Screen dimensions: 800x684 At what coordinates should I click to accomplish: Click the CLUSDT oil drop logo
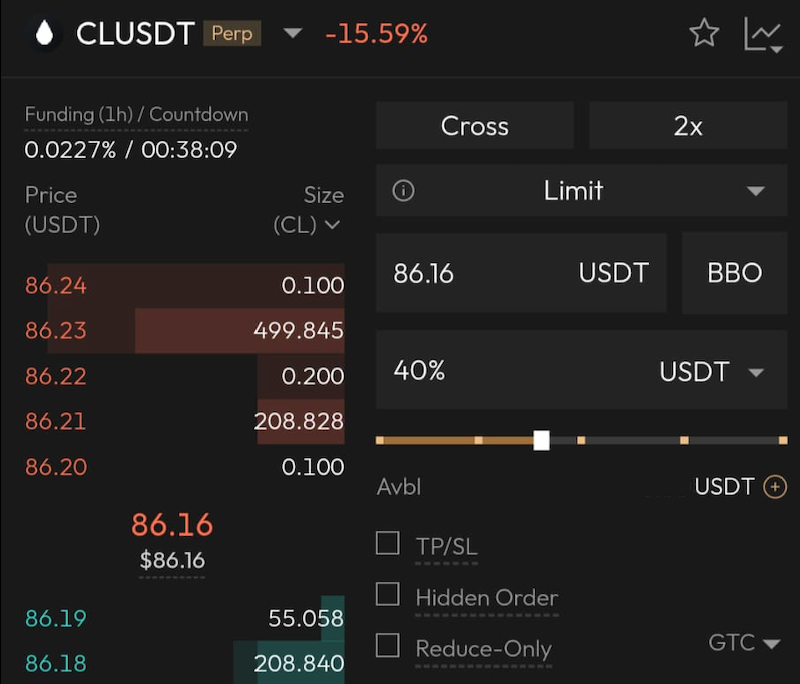(44, 33)
